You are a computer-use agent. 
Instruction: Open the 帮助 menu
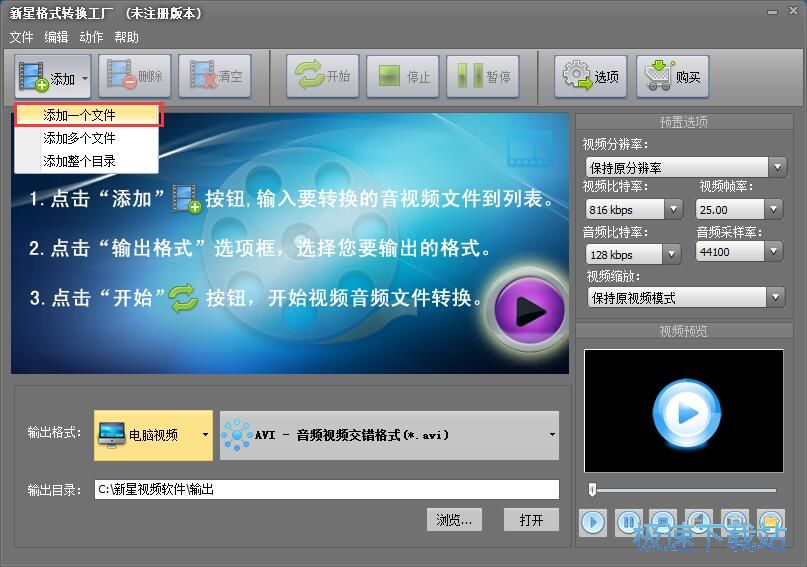pos(127,37)
